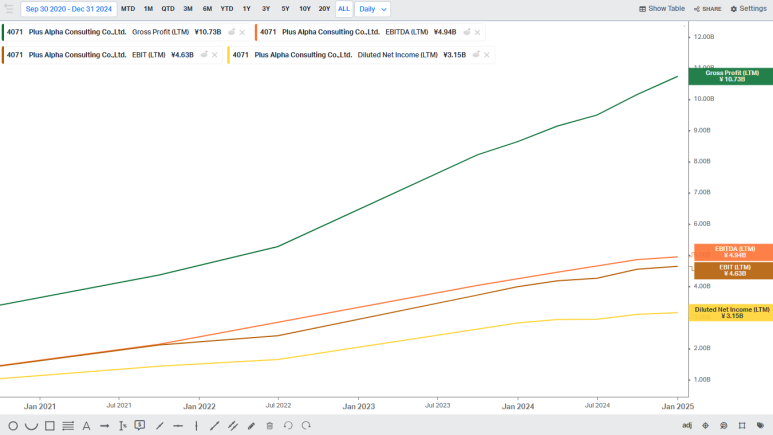Click the Gross Profit (LTM) legend text
The width and height of the screenshot is (773, 435).
[x=161, y=32]
